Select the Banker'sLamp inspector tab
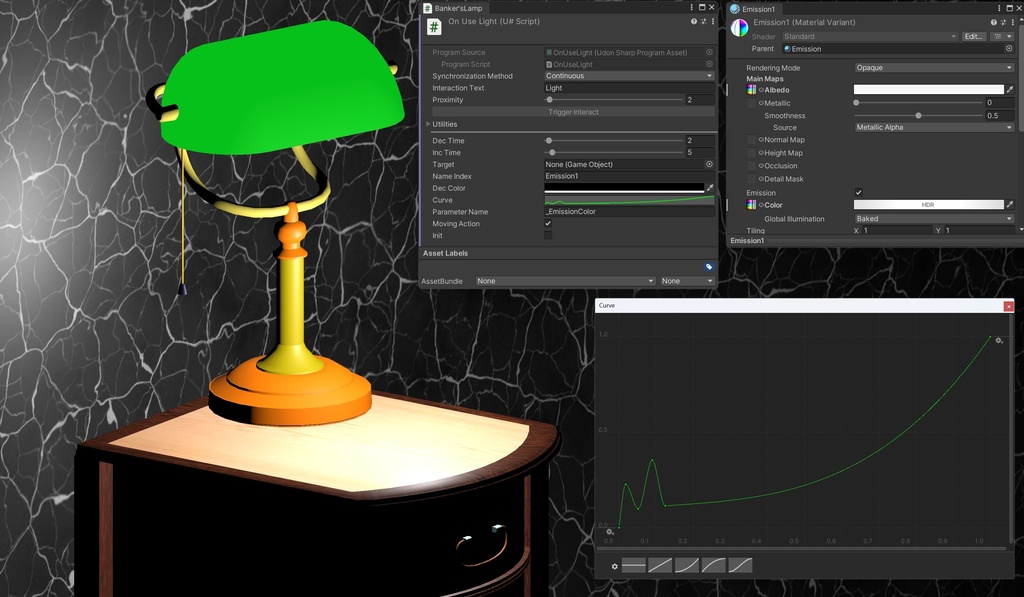The height and width of the screenshot is (597, 1024). [453, 8]
